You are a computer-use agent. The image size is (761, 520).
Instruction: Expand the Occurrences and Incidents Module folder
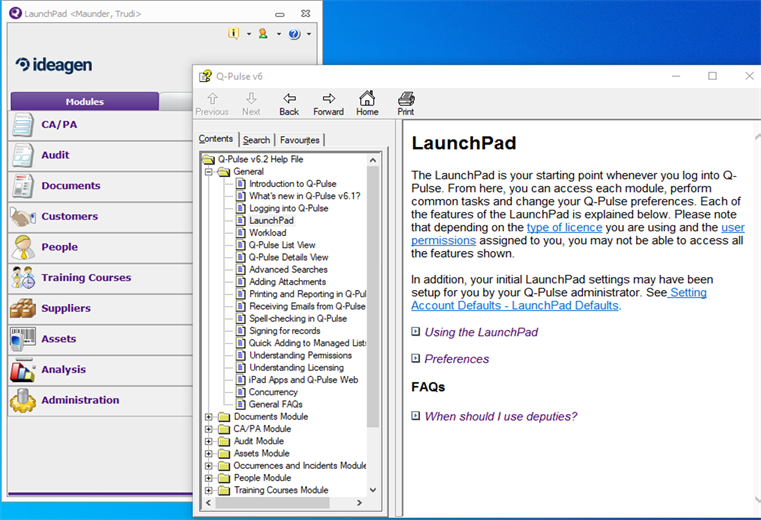pos(209,466)
